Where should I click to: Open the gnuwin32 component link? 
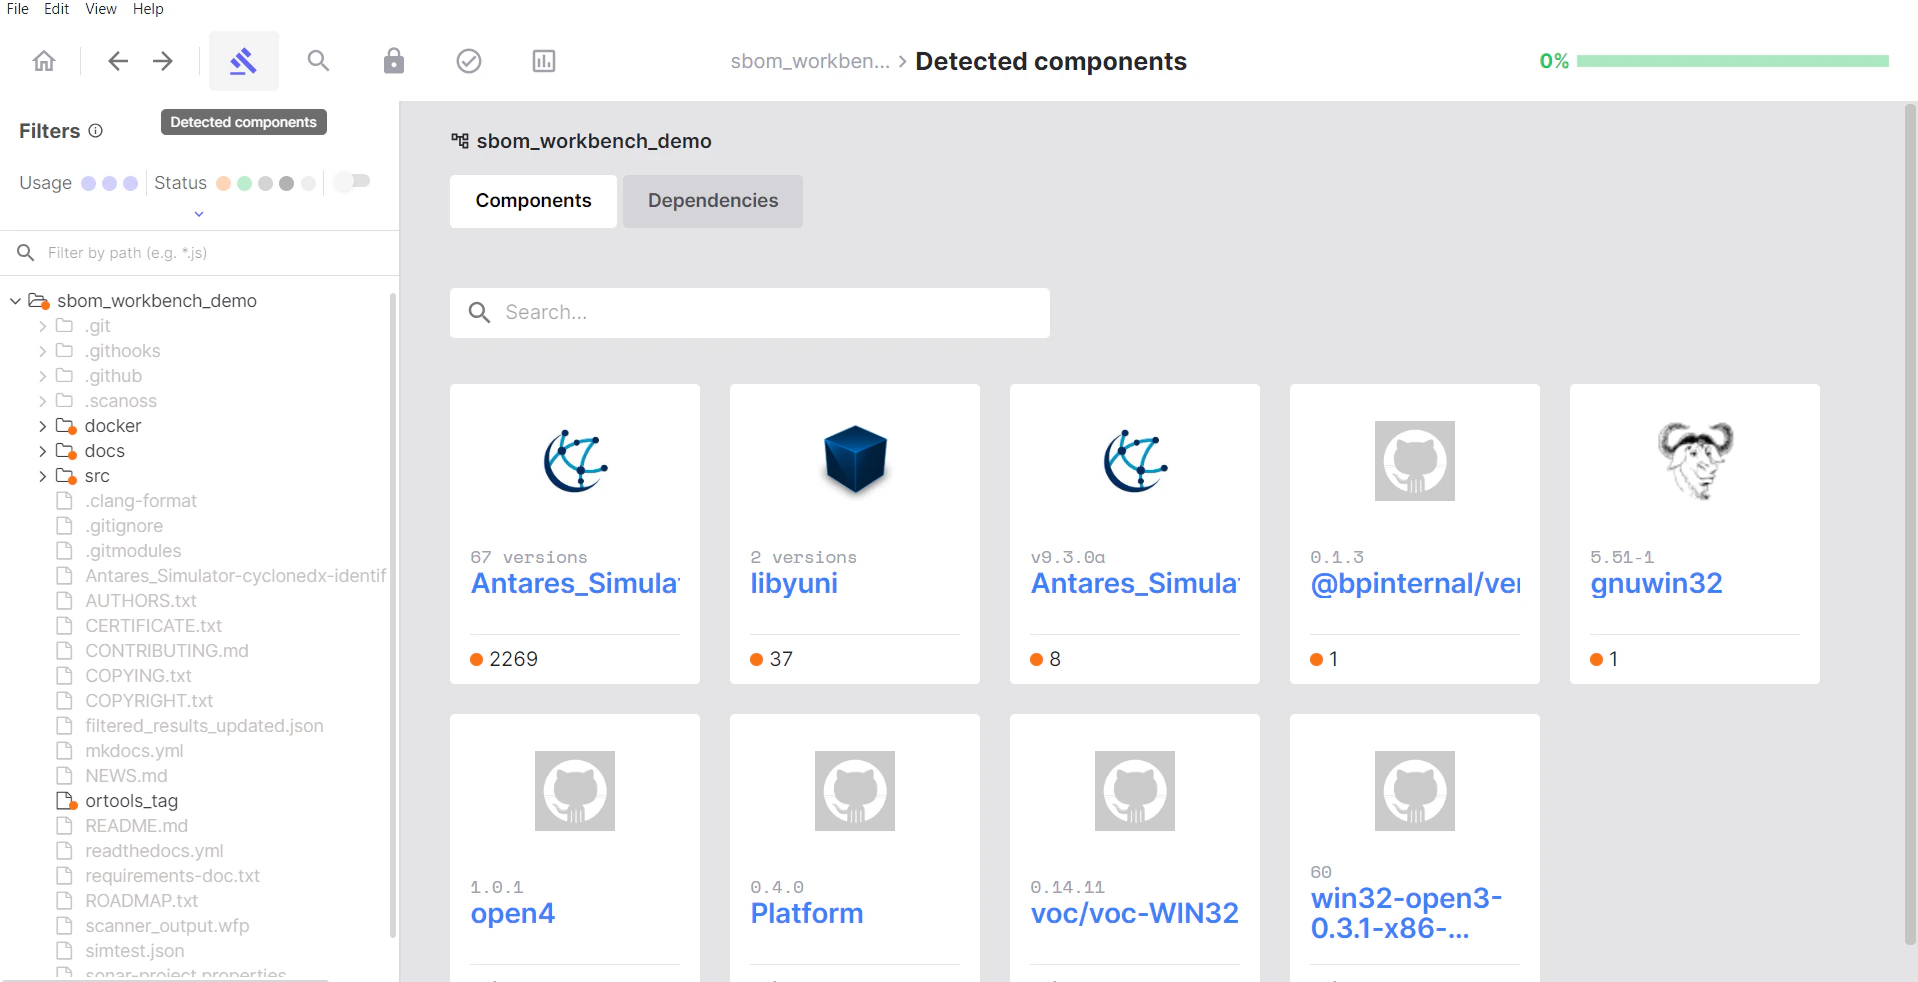1656,584
